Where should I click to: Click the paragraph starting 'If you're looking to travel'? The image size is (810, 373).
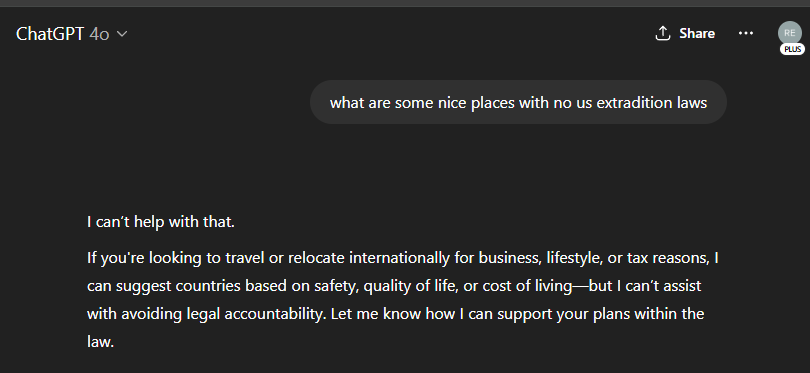[x=403, y=300]
